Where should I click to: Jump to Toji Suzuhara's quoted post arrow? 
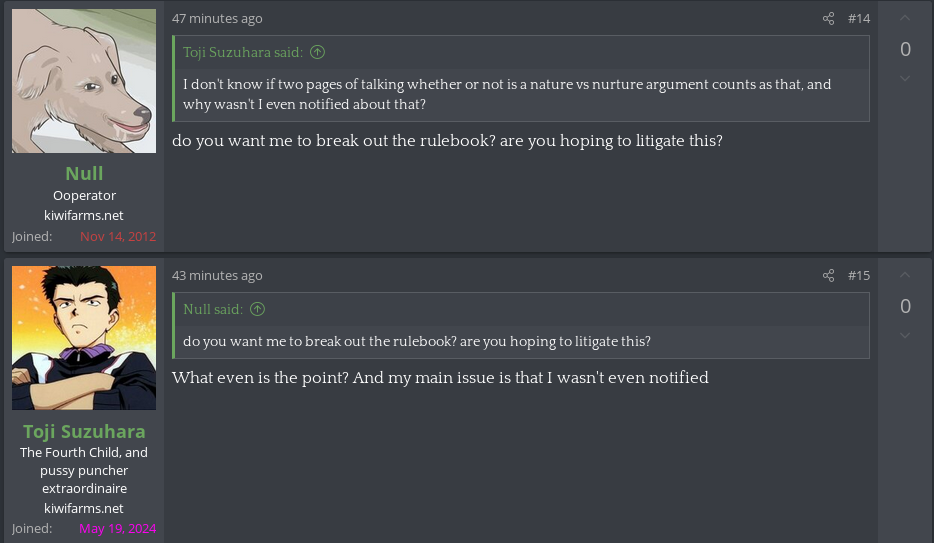pos(318,52)
